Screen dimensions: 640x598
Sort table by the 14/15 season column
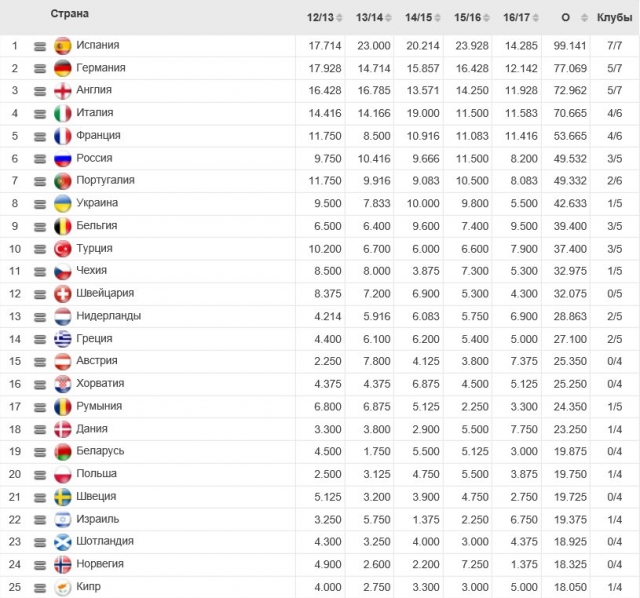pyautogui.click(x=425, y=18)
